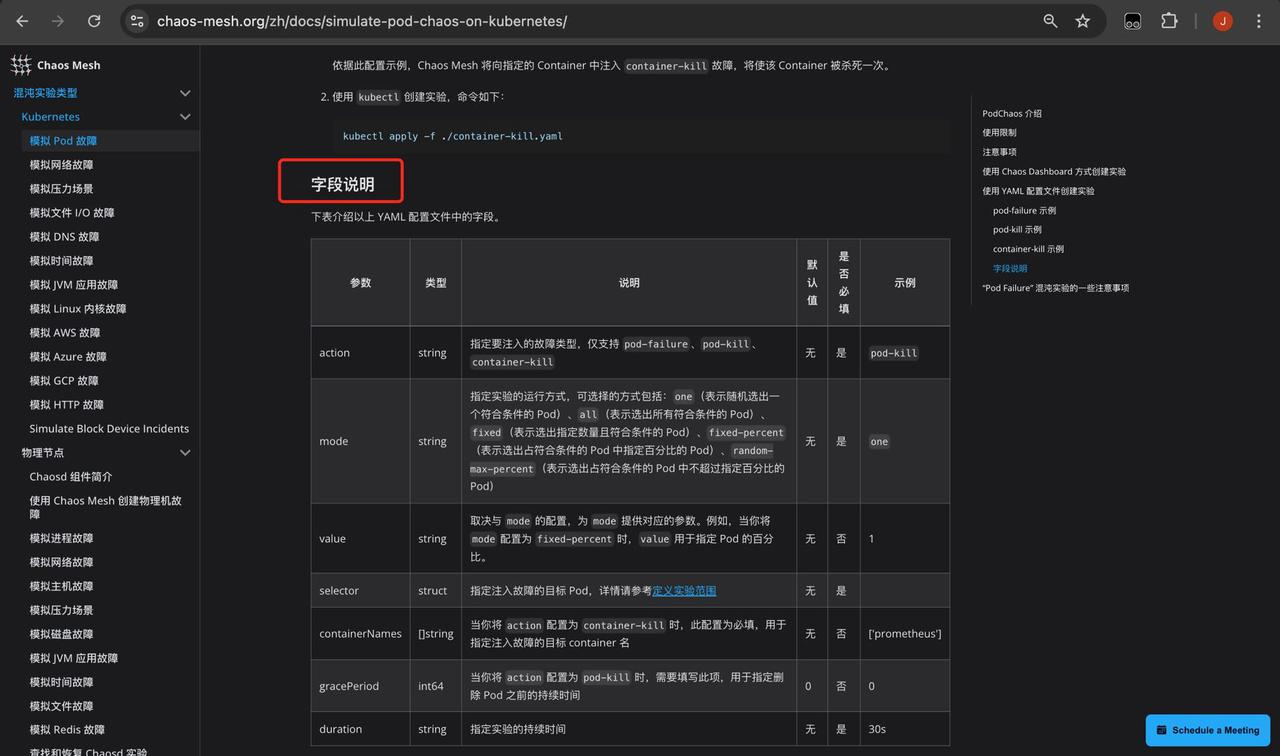This screenshot has width=1280, height=756.
Task: Open the extension icon left of Extensions puzzle
Action: (1132, 20)
